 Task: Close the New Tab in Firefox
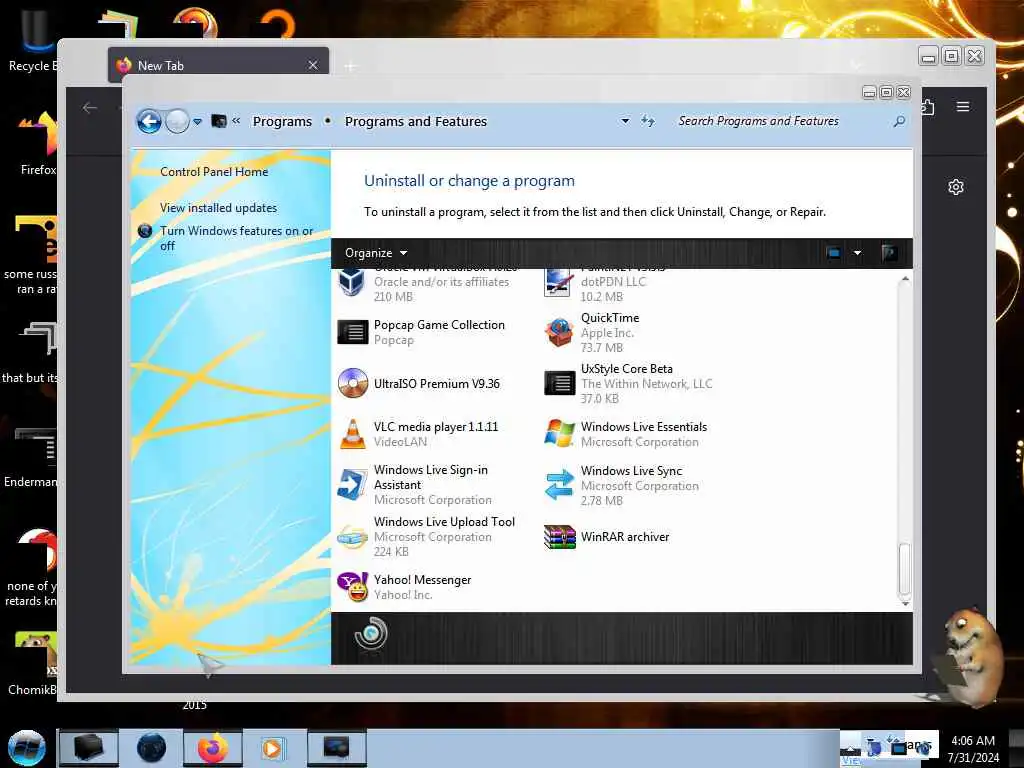313,65
